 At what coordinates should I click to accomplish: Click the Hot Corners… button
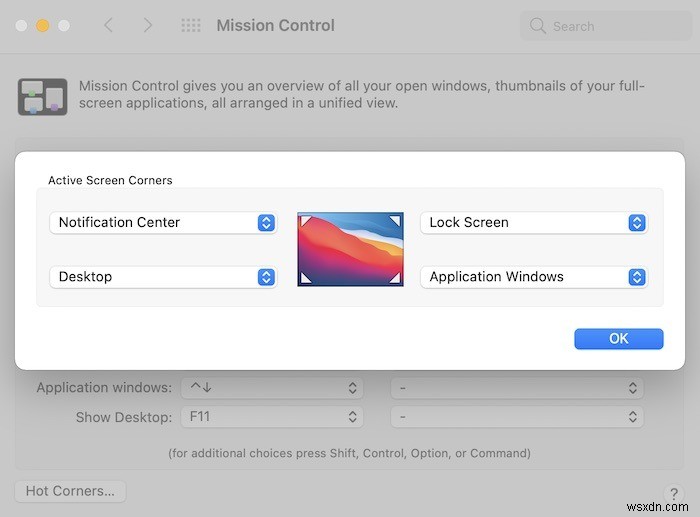[x=71, y=491]
